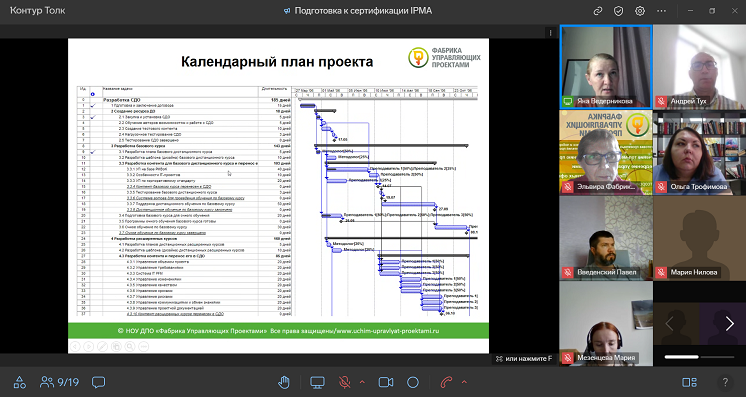Screen dimensions: 746x397
Task: Expand microphone device options chevron
Action: click(362, 382)
